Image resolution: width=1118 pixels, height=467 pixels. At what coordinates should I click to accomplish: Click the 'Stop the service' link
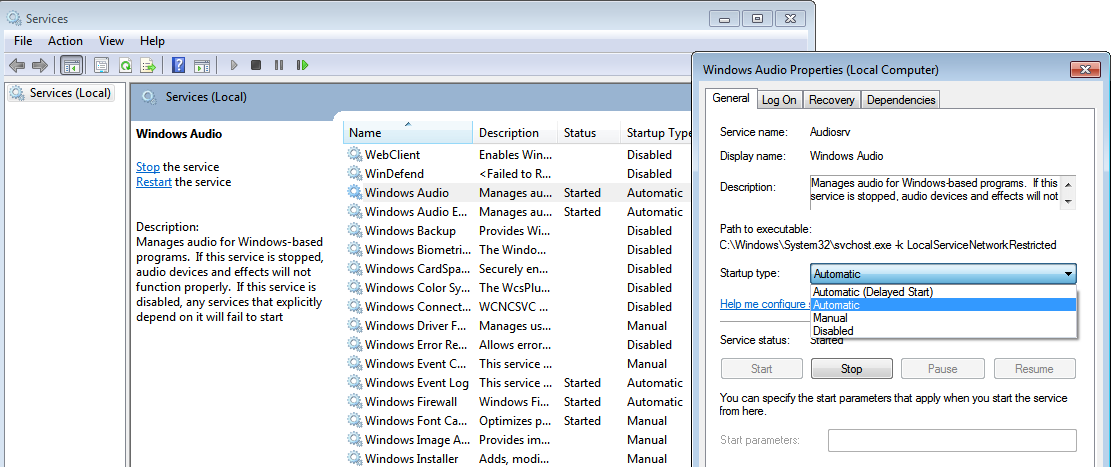[148, 167]
